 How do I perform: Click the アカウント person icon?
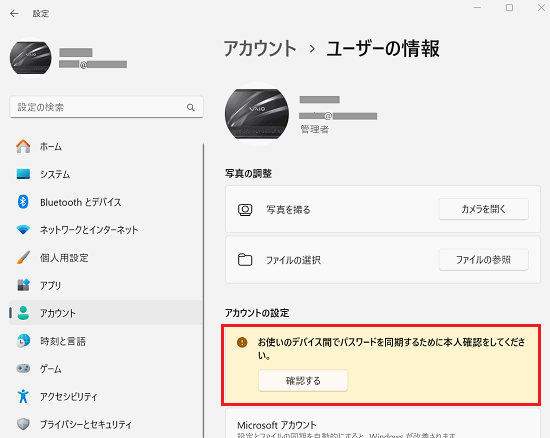23,313
